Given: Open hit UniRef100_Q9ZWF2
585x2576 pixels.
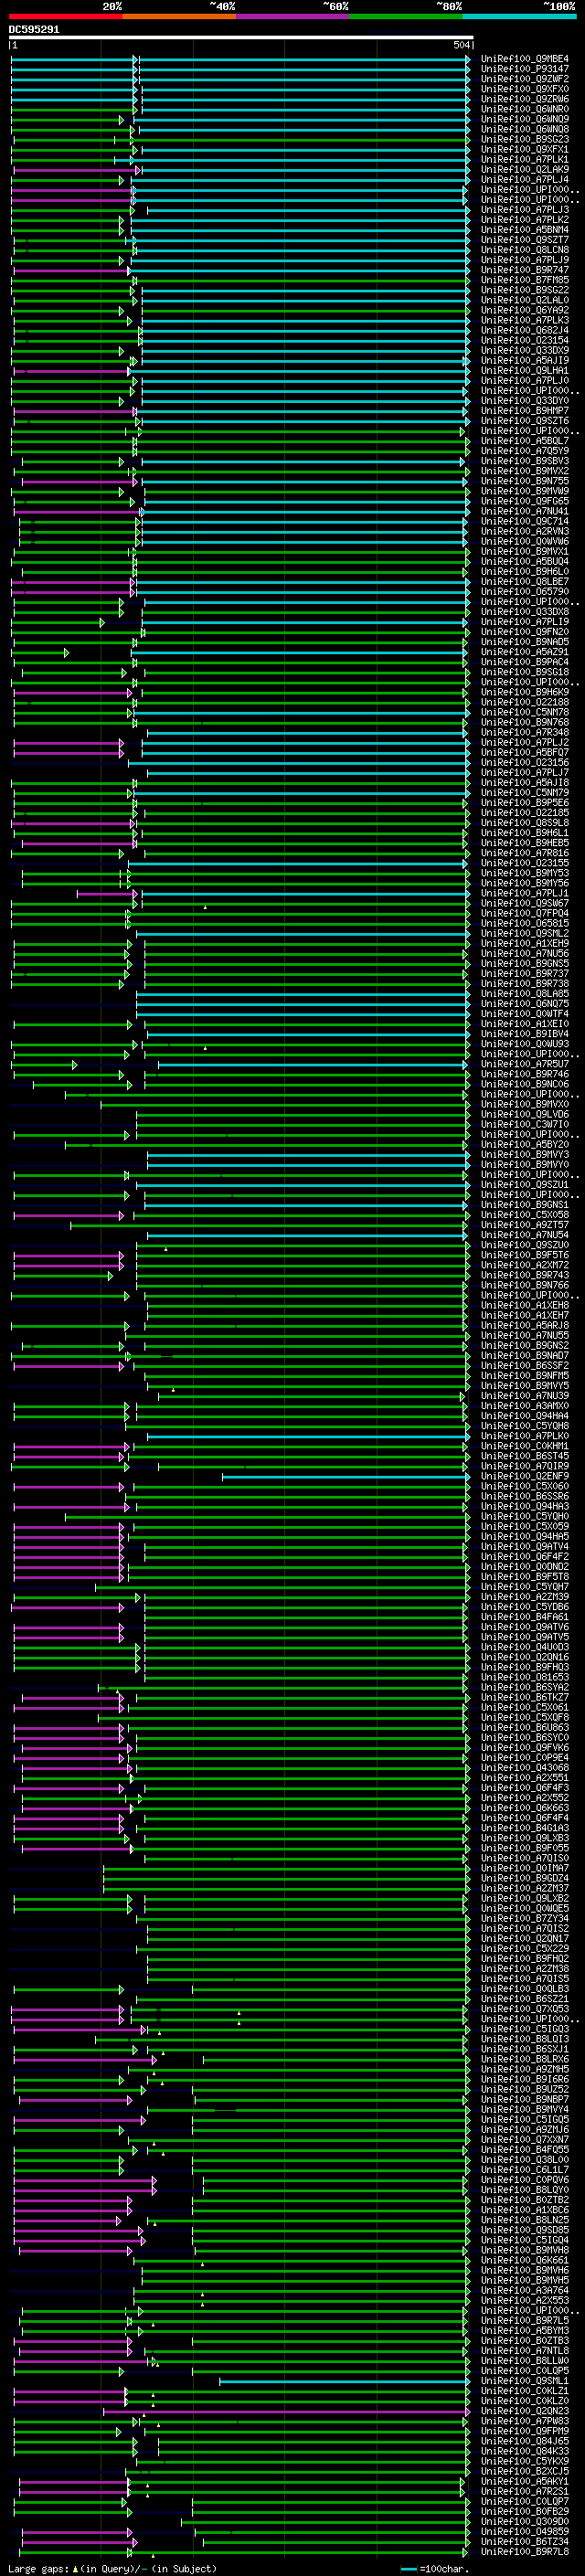Looking at the screenshot, I should tap(525, 79).
